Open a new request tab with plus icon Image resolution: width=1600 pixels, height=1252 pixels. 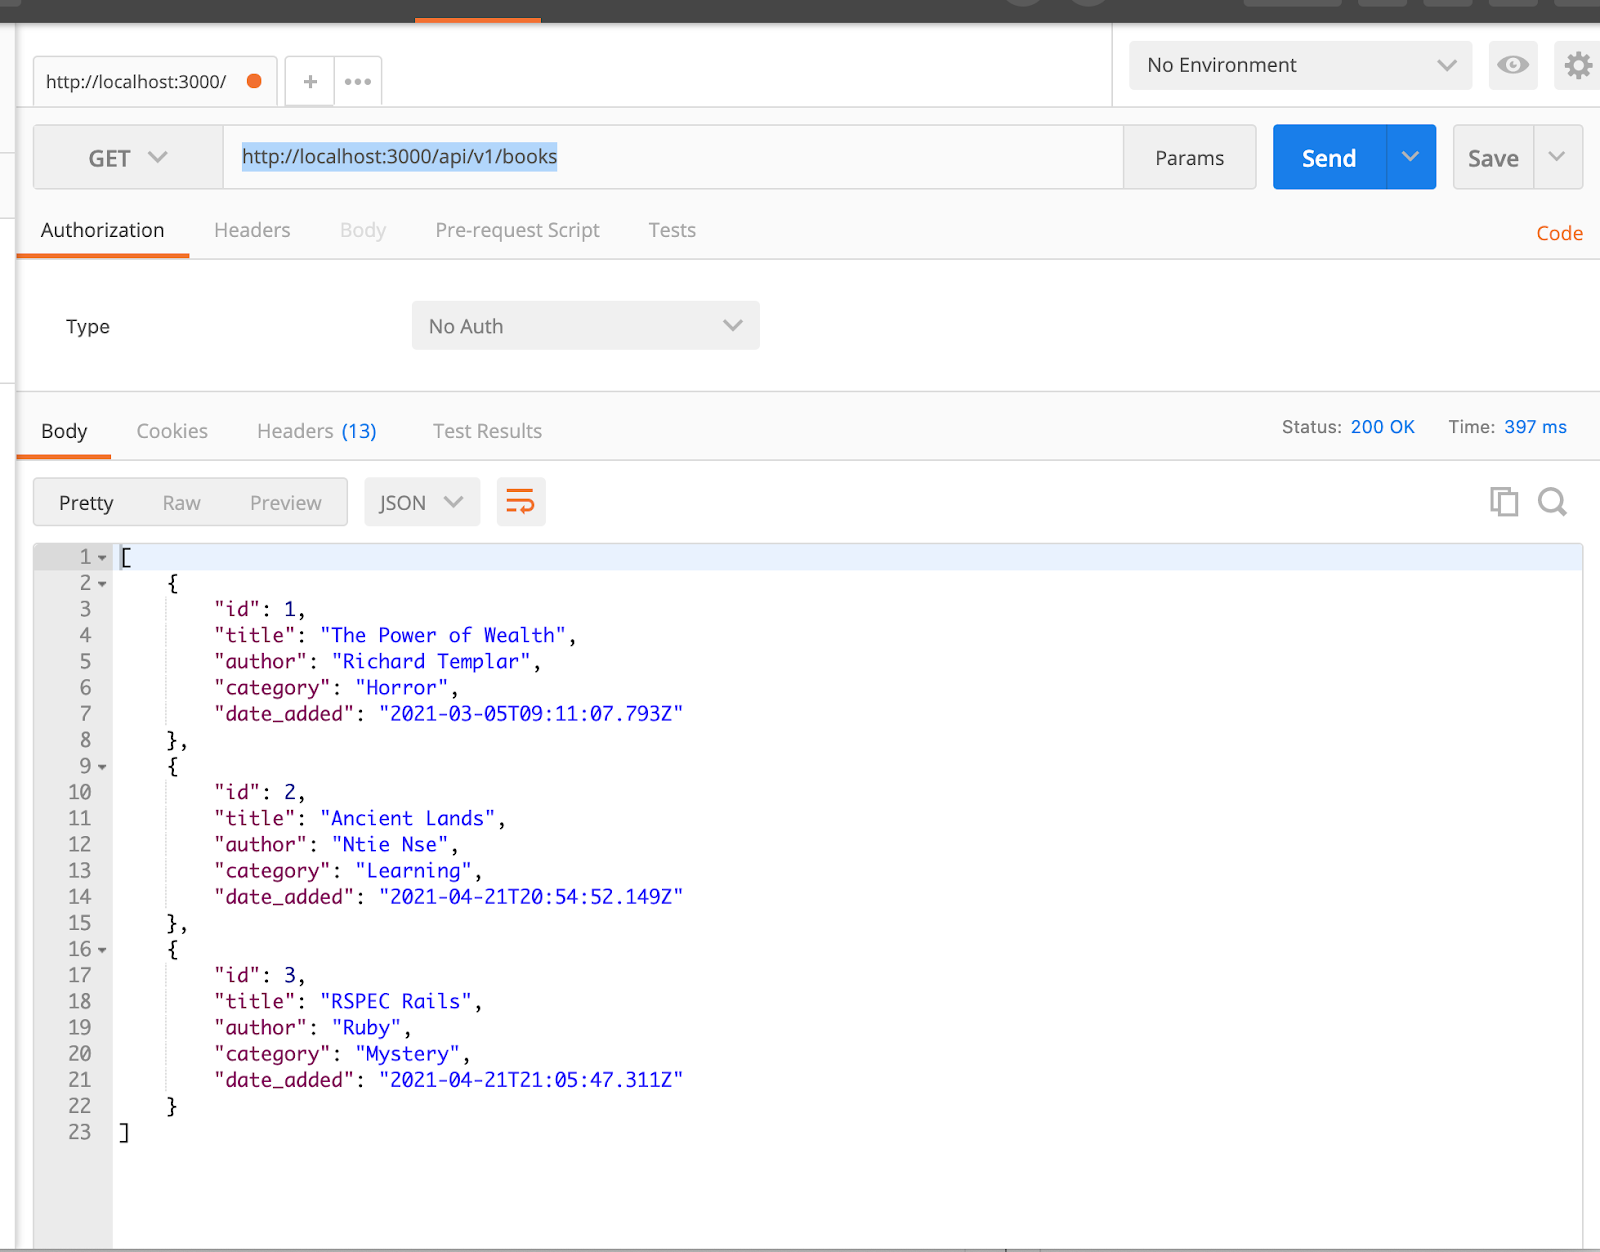click(x=309, y=80)
